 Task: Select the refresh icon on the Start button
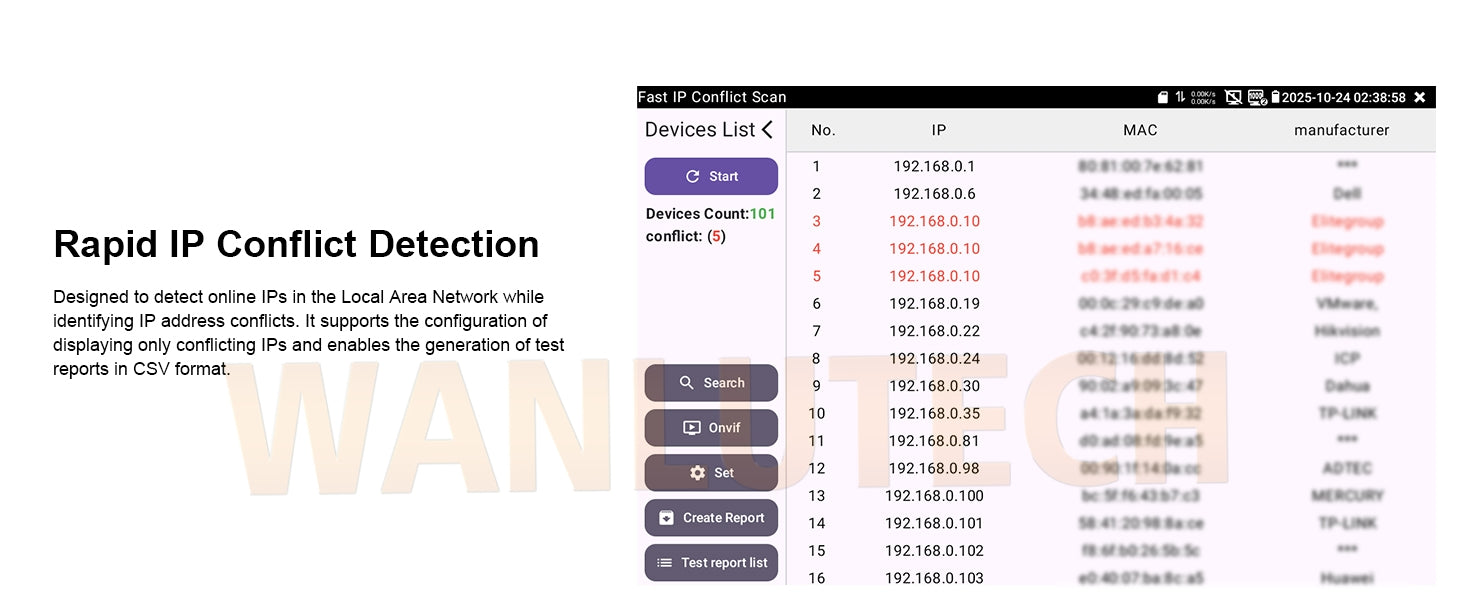(693, 176)
